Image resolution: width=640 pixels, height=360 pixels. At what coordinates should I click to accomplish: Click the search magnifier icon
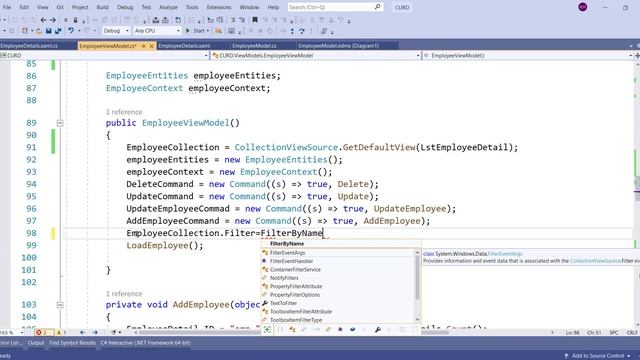click(x=378, y=7)
